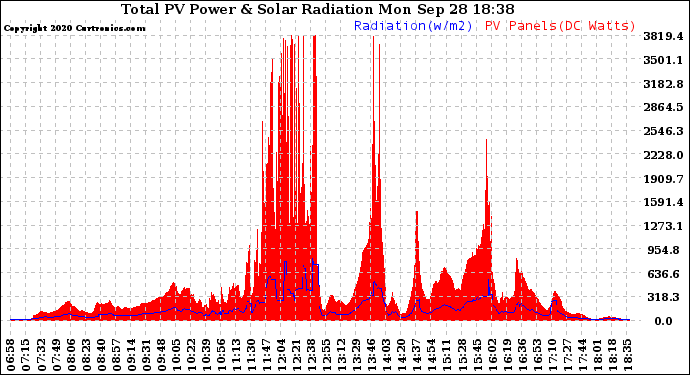
Task: Click the 15:45 time label
Action: 477,355
